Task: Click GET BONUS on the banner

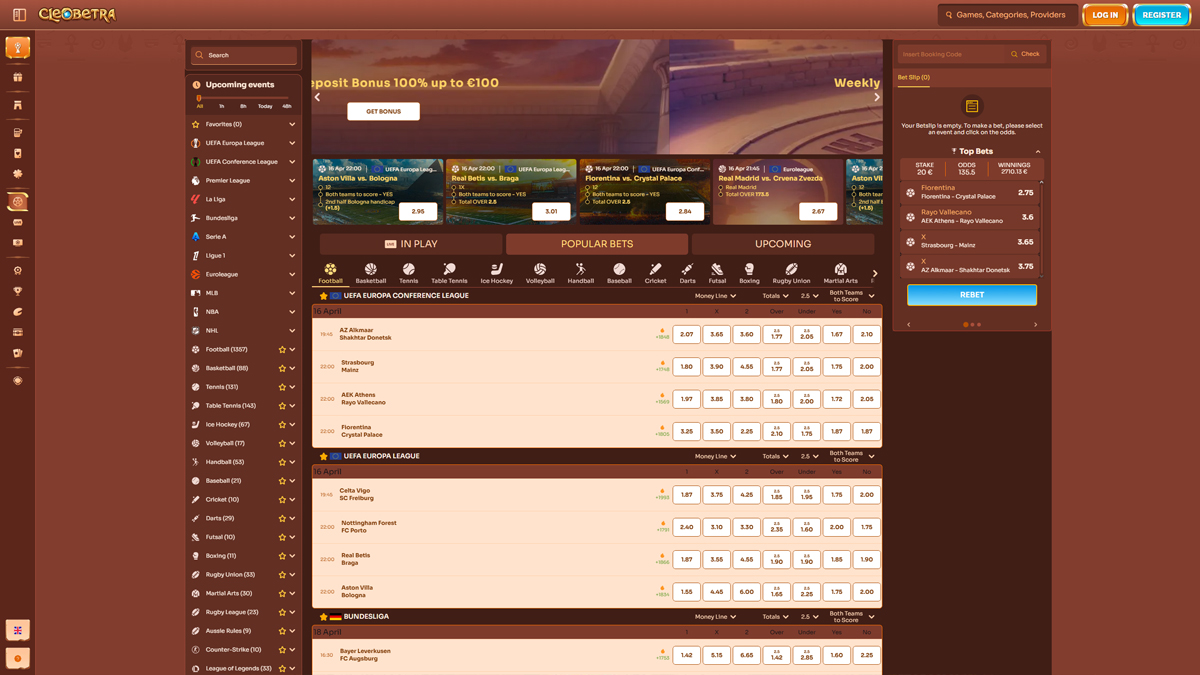Action: click(383, 111)
